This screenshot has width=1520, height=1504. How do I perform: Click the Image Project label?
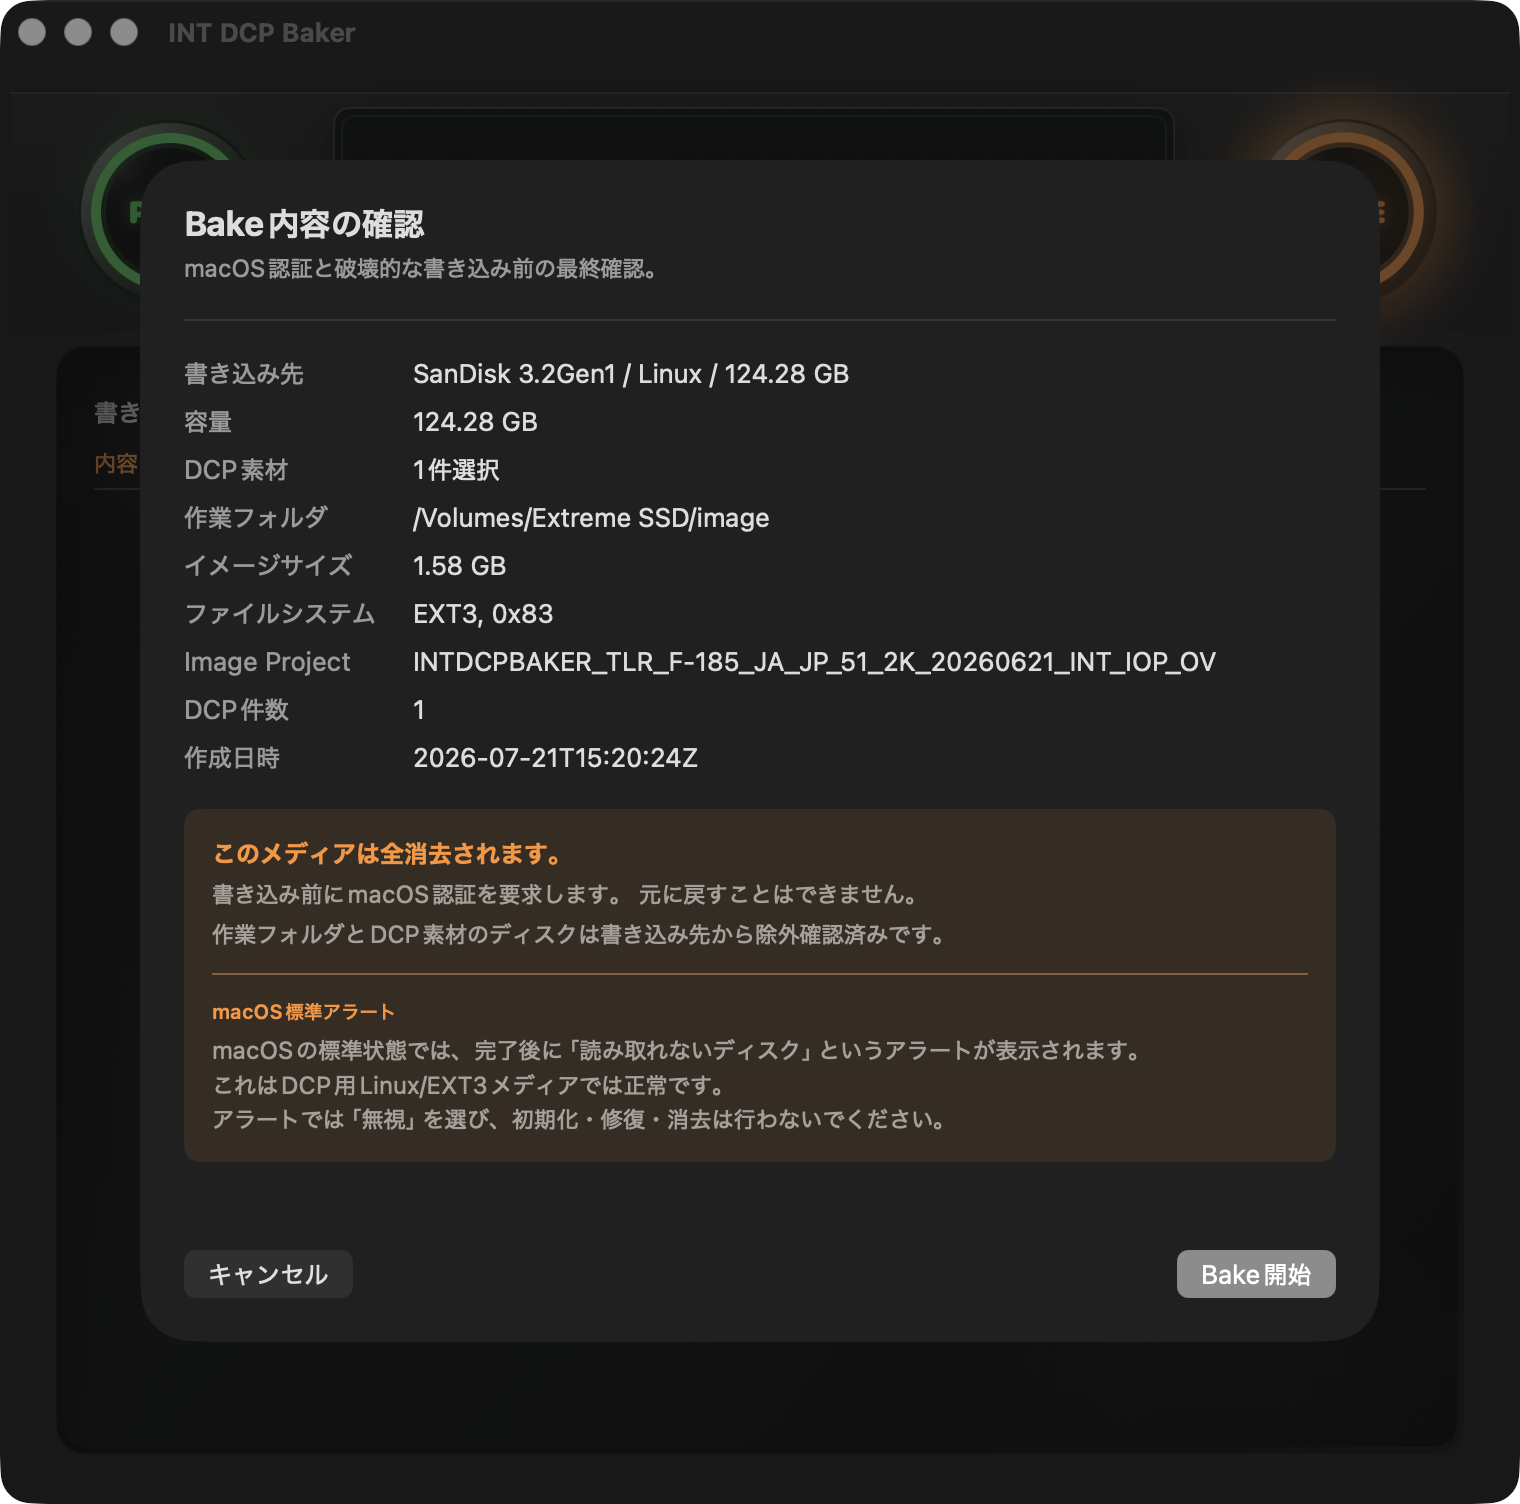[x=267, y=662]
